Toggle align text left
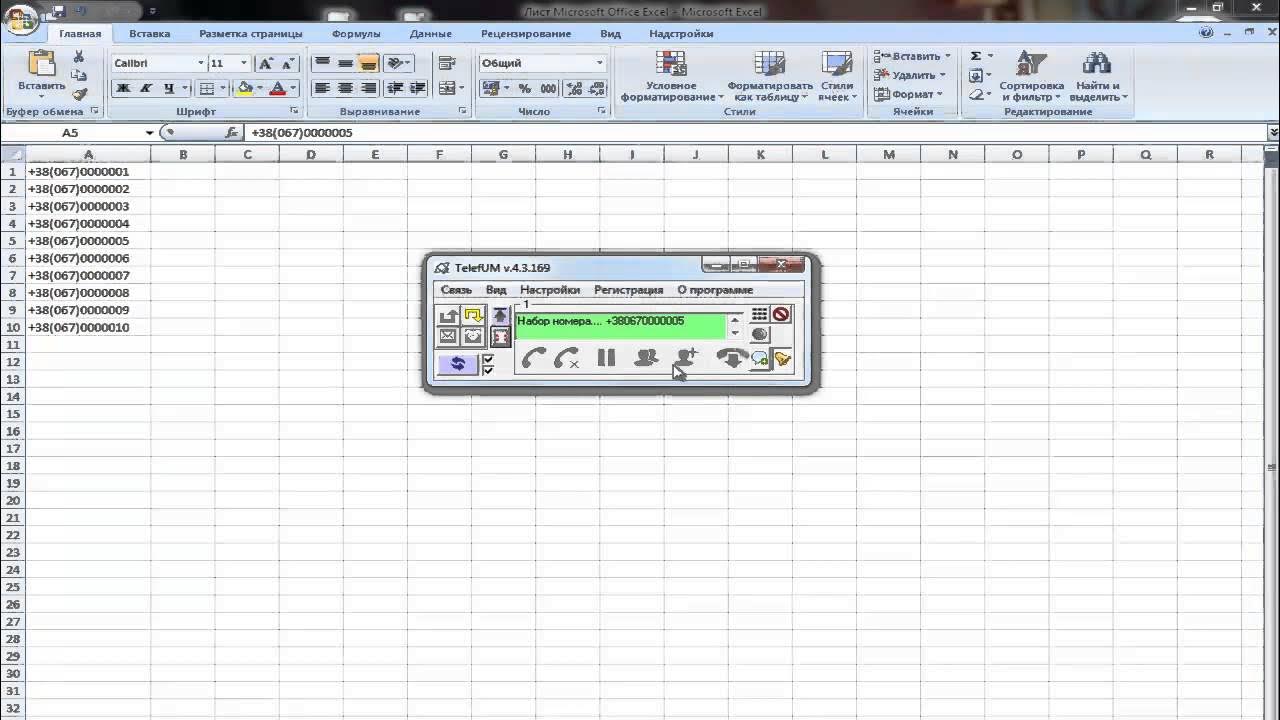Screen dimensions: 1280x720 [322, 89]
